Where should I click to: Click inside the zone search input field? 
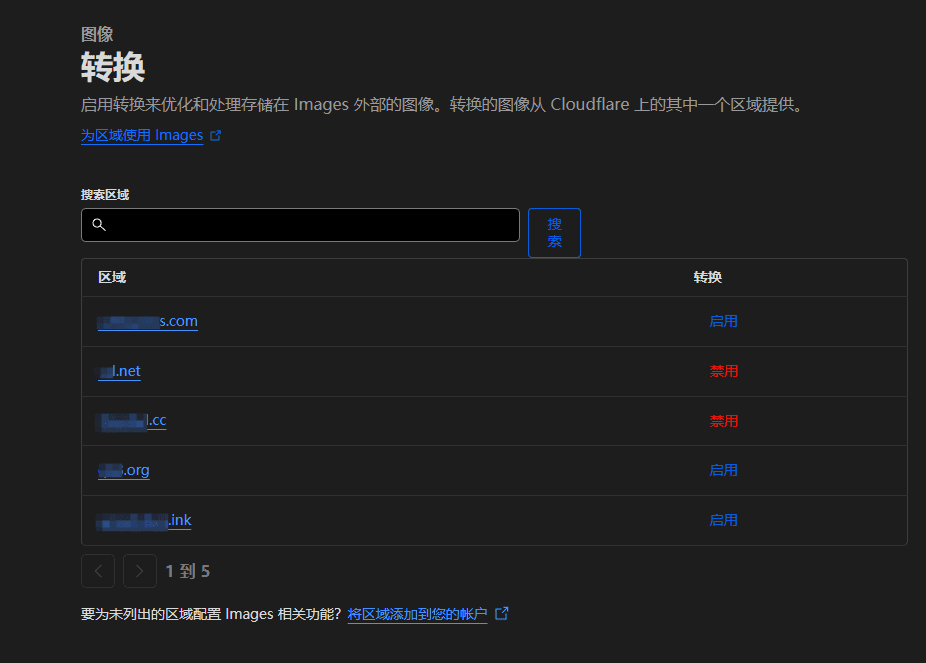[300, 224]
